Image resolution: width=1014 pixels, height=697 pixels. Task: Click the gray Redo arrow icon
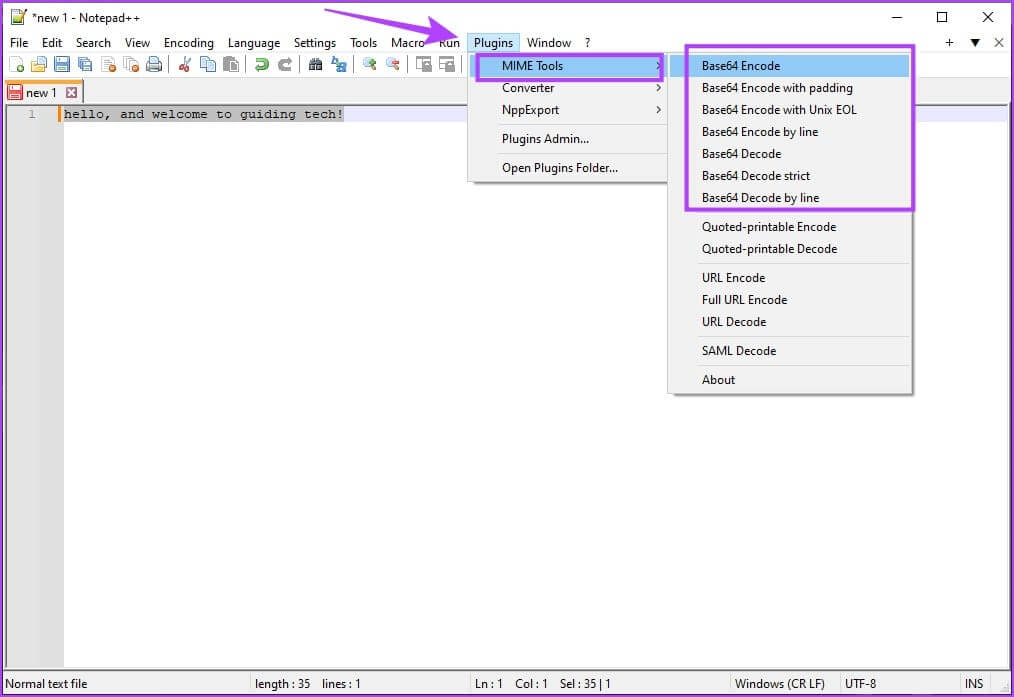(x=285, y=64)
